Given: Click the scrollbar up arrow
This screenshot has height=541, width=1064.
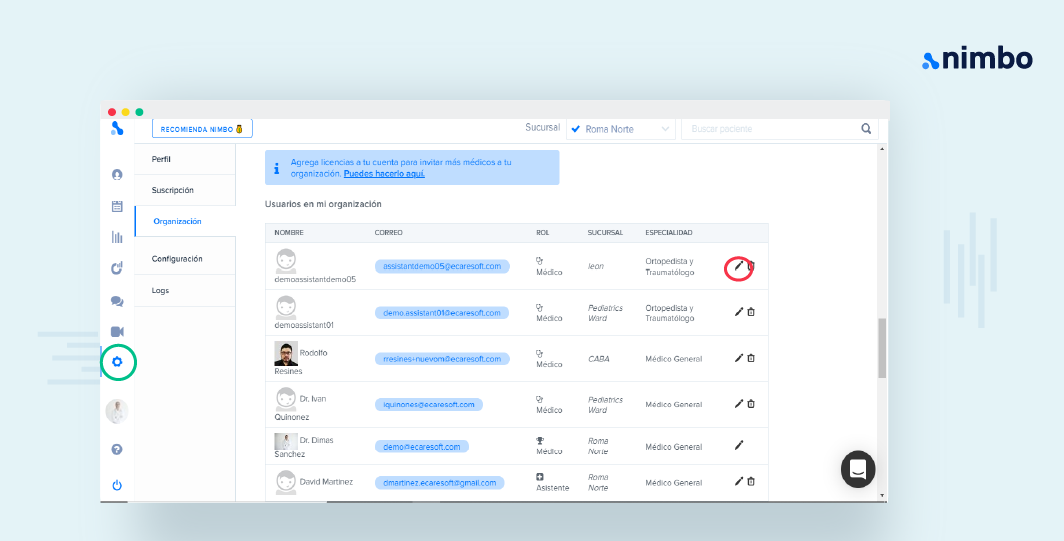Looking at the screenshot, I should (x=882, y=149).
